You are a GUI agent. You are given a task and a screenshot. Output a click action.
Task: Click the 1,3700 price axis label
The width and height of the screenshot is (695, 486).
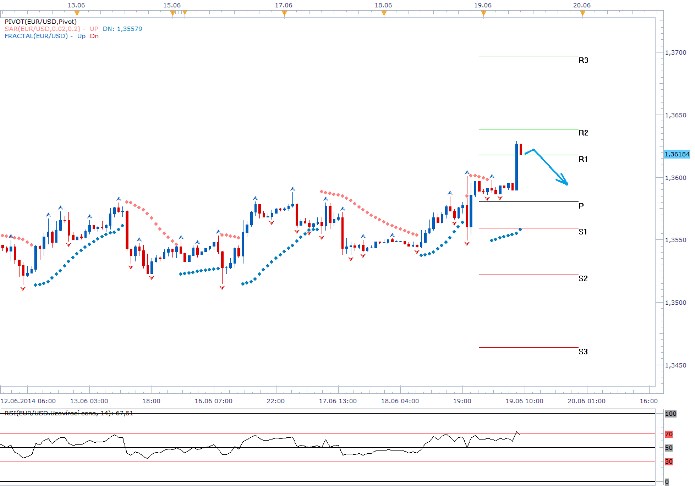coord(675,52)
